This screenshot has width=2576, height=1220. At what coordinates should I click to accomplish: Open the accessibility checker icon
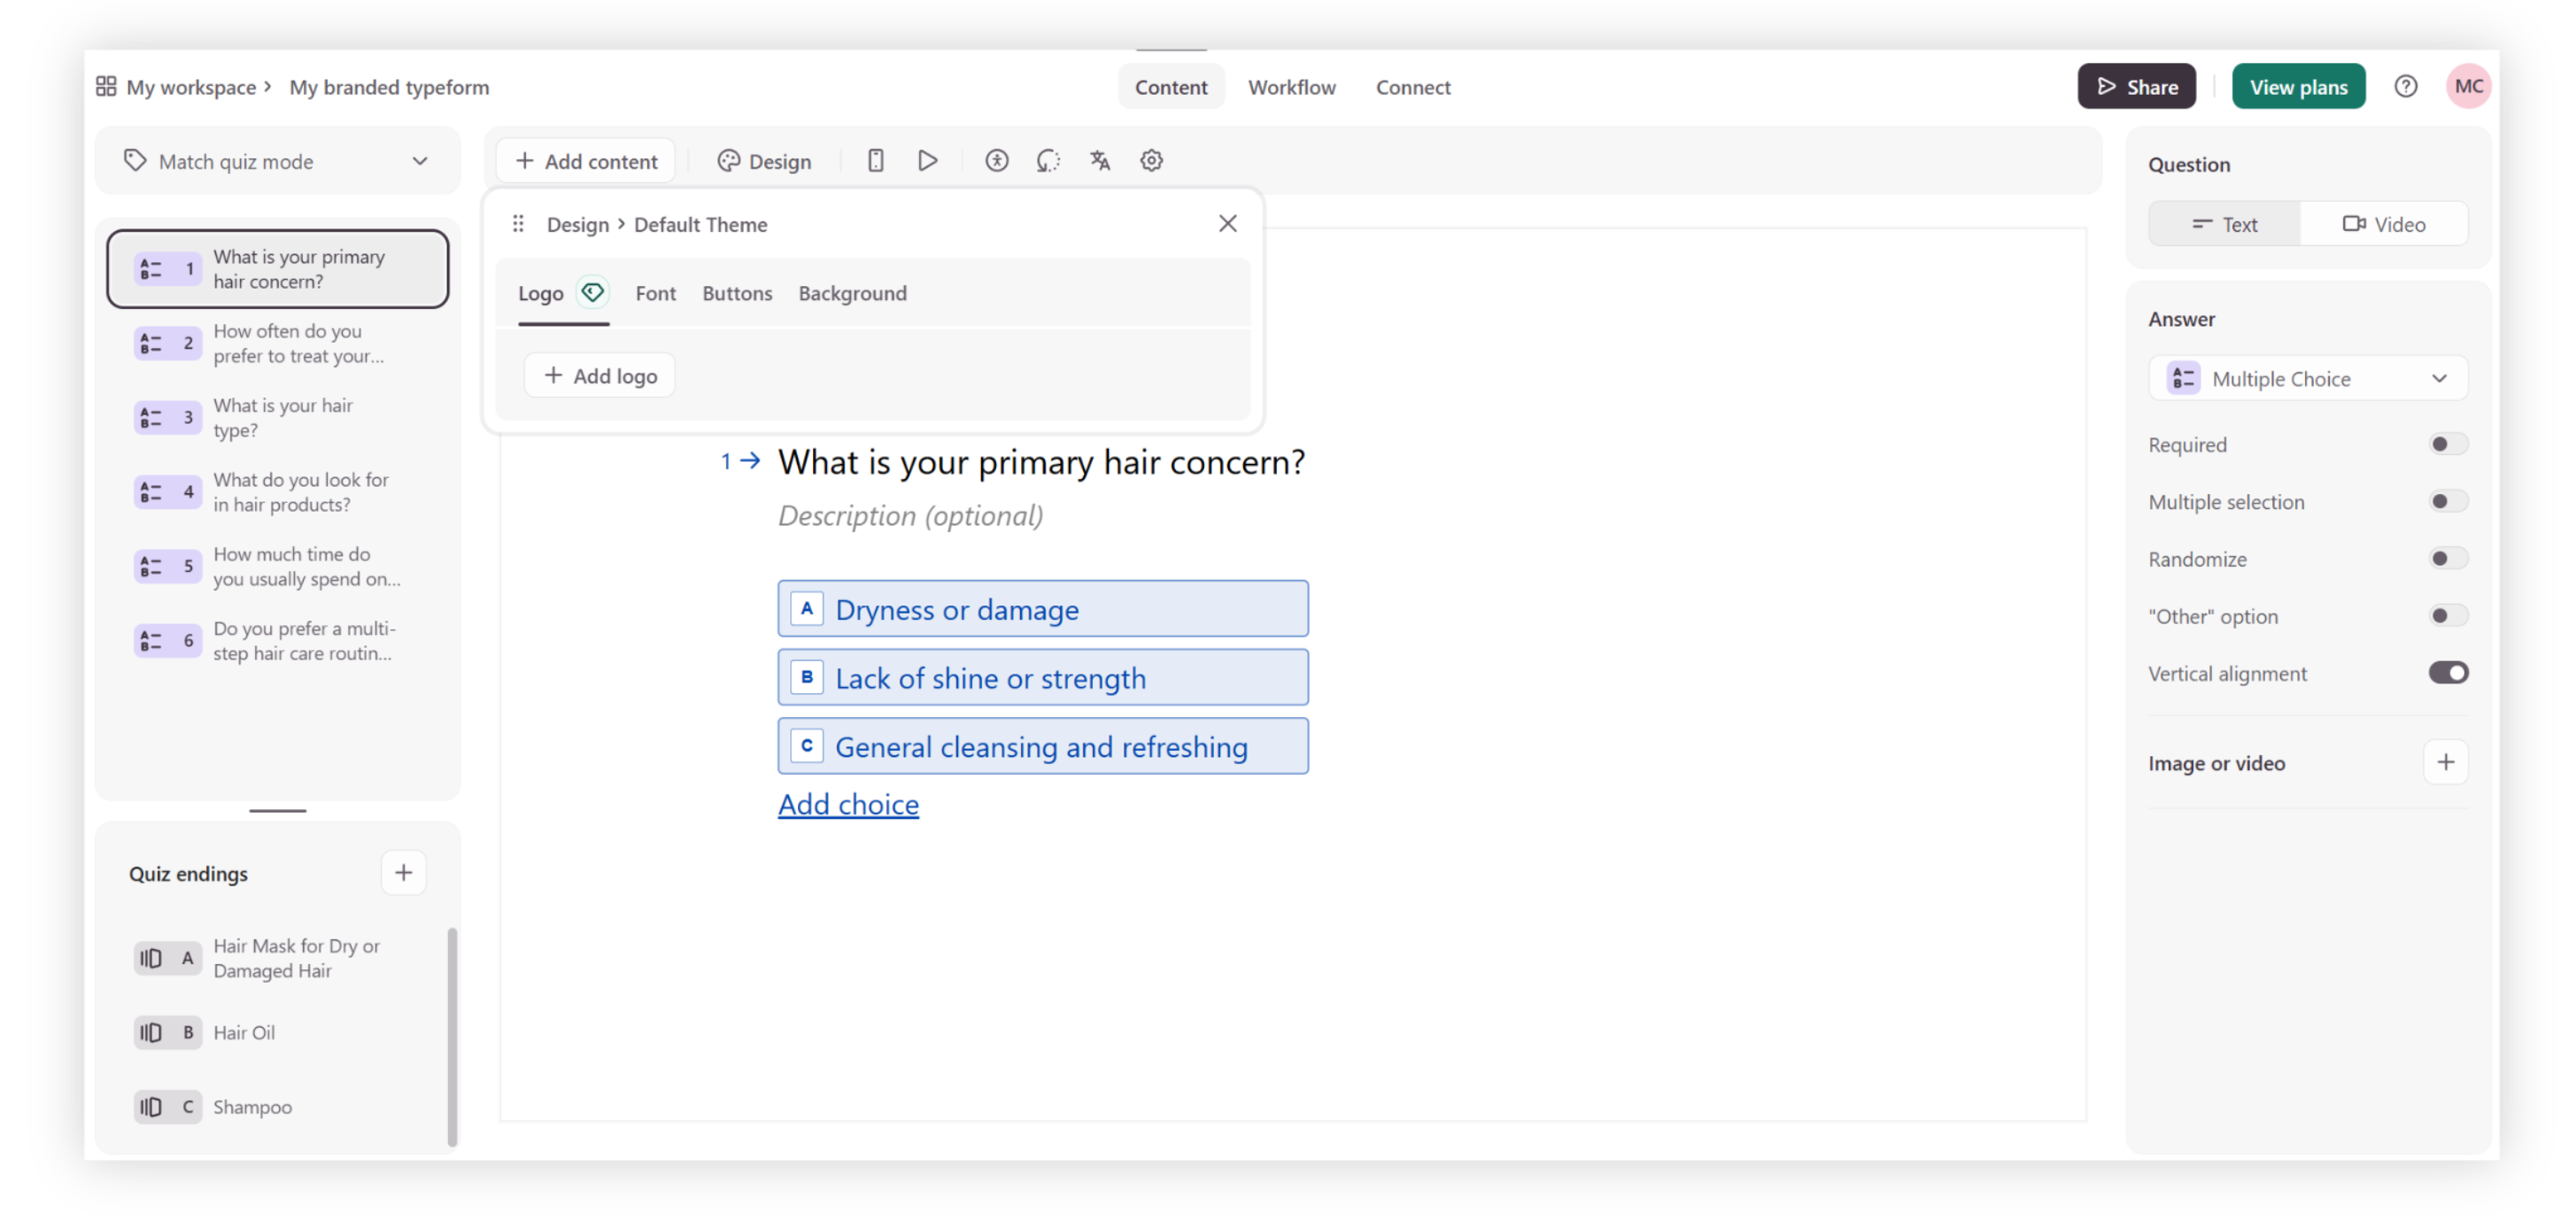pos(996,160)
